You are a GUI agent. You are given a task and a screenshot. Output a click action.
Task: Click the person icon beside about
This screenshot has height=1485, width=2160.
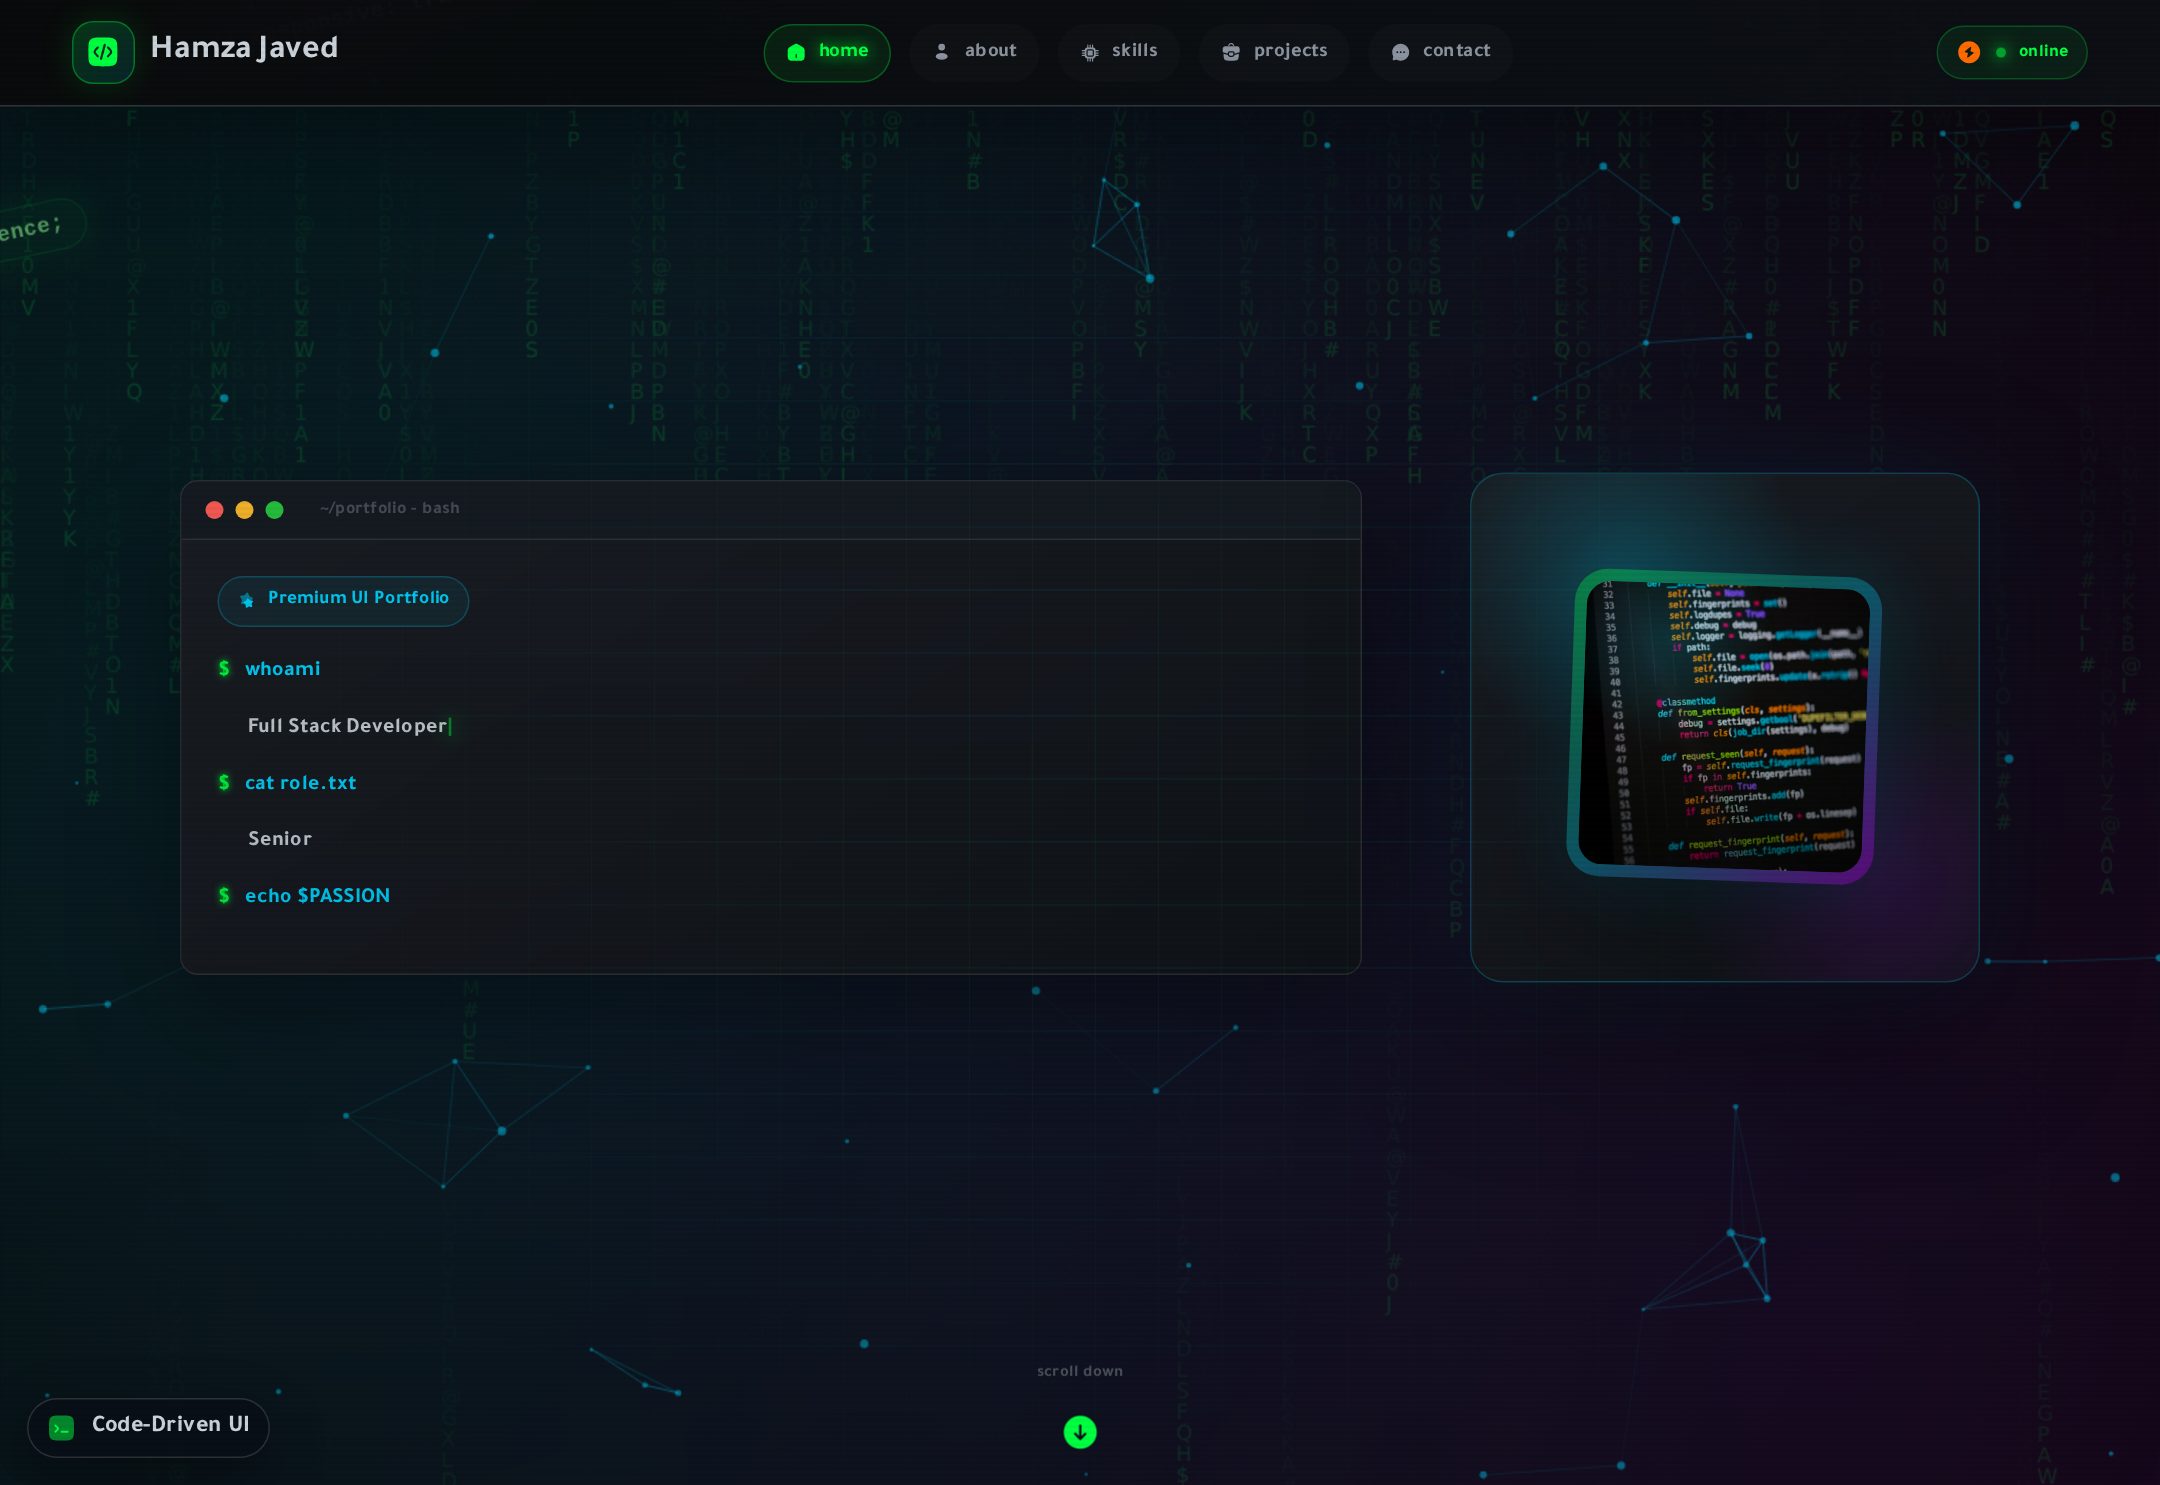[941, 52]
